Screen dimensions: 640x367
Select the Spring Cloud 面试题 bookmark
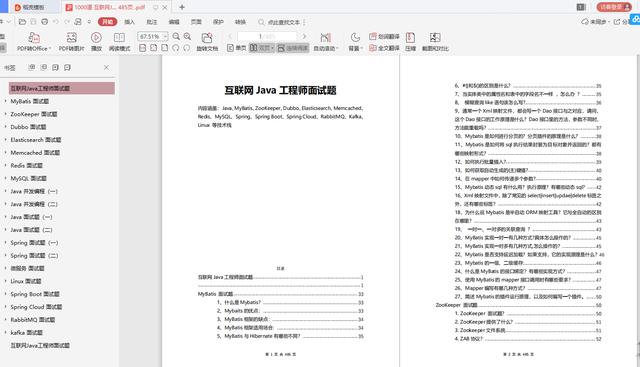coord(36,307)
